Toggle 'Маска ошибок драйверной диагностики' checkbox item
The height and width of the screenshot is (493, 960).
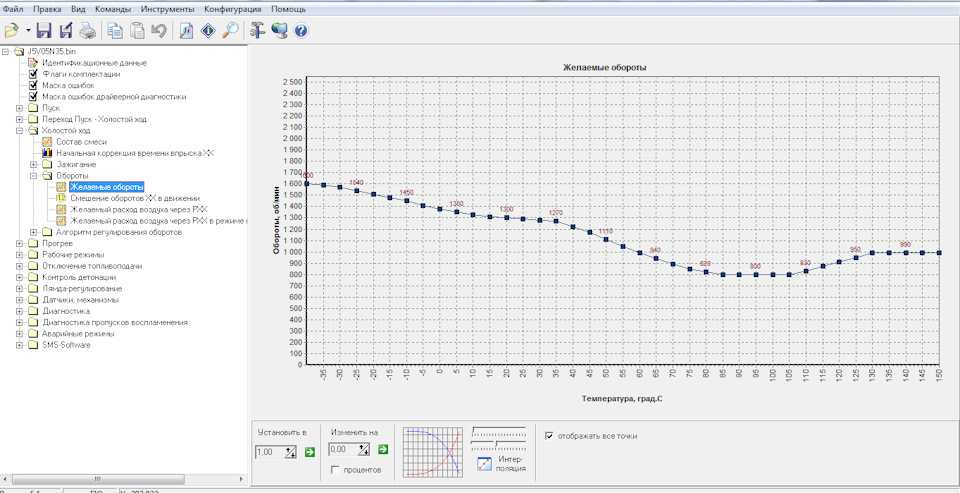[34, 97]
